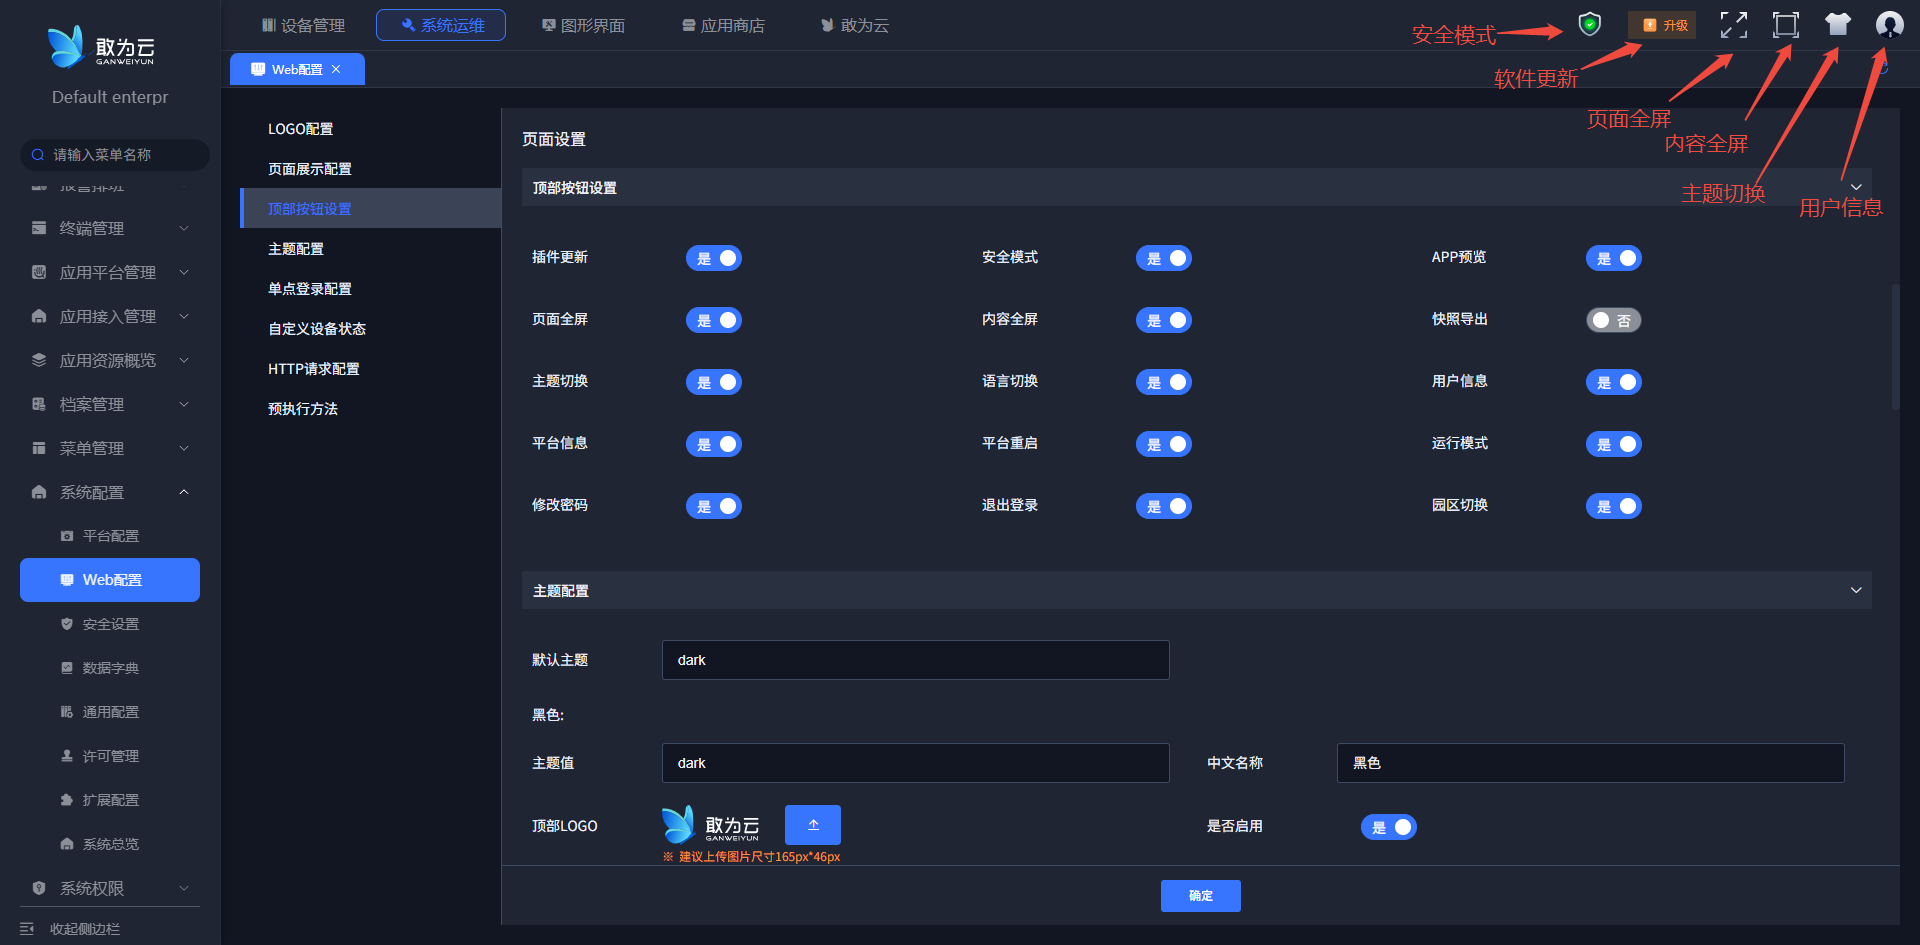Screen dimensions: 1920x945
Task: Expand the 应用平台管理 sidebar menu
Action: pos(110,272)
